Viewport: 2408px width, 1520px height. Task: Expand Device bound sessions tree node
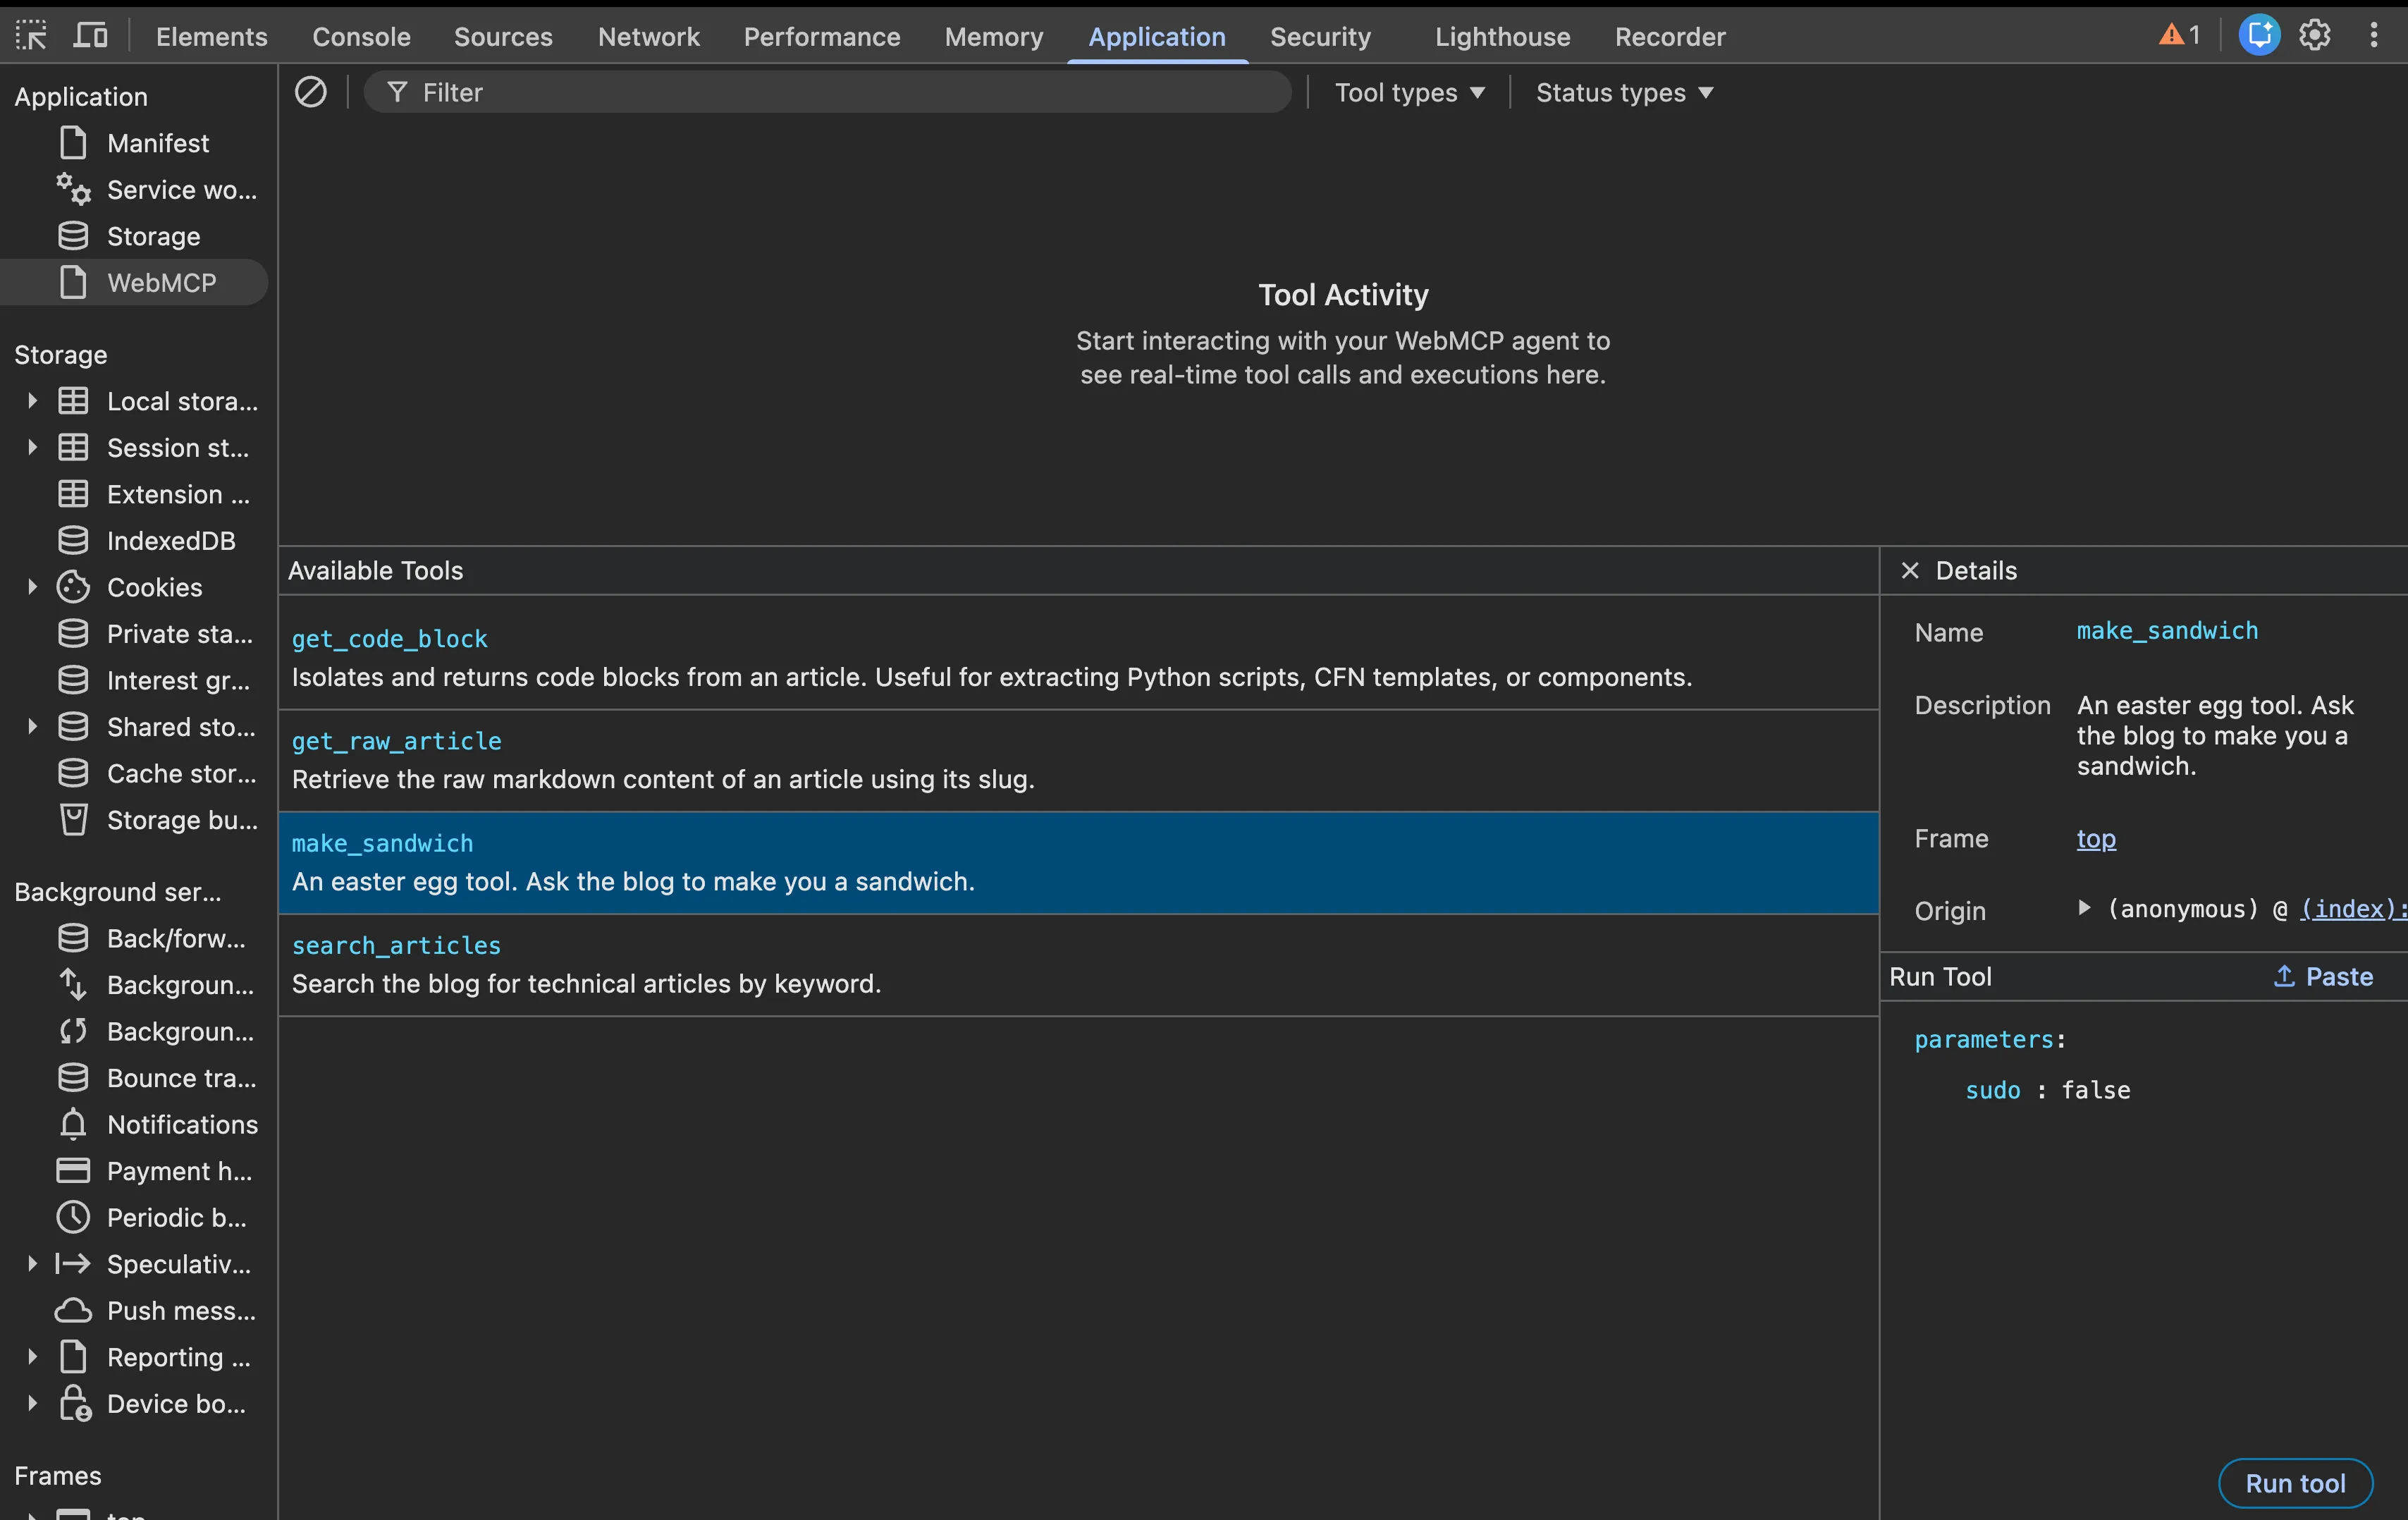(32, 1403)
